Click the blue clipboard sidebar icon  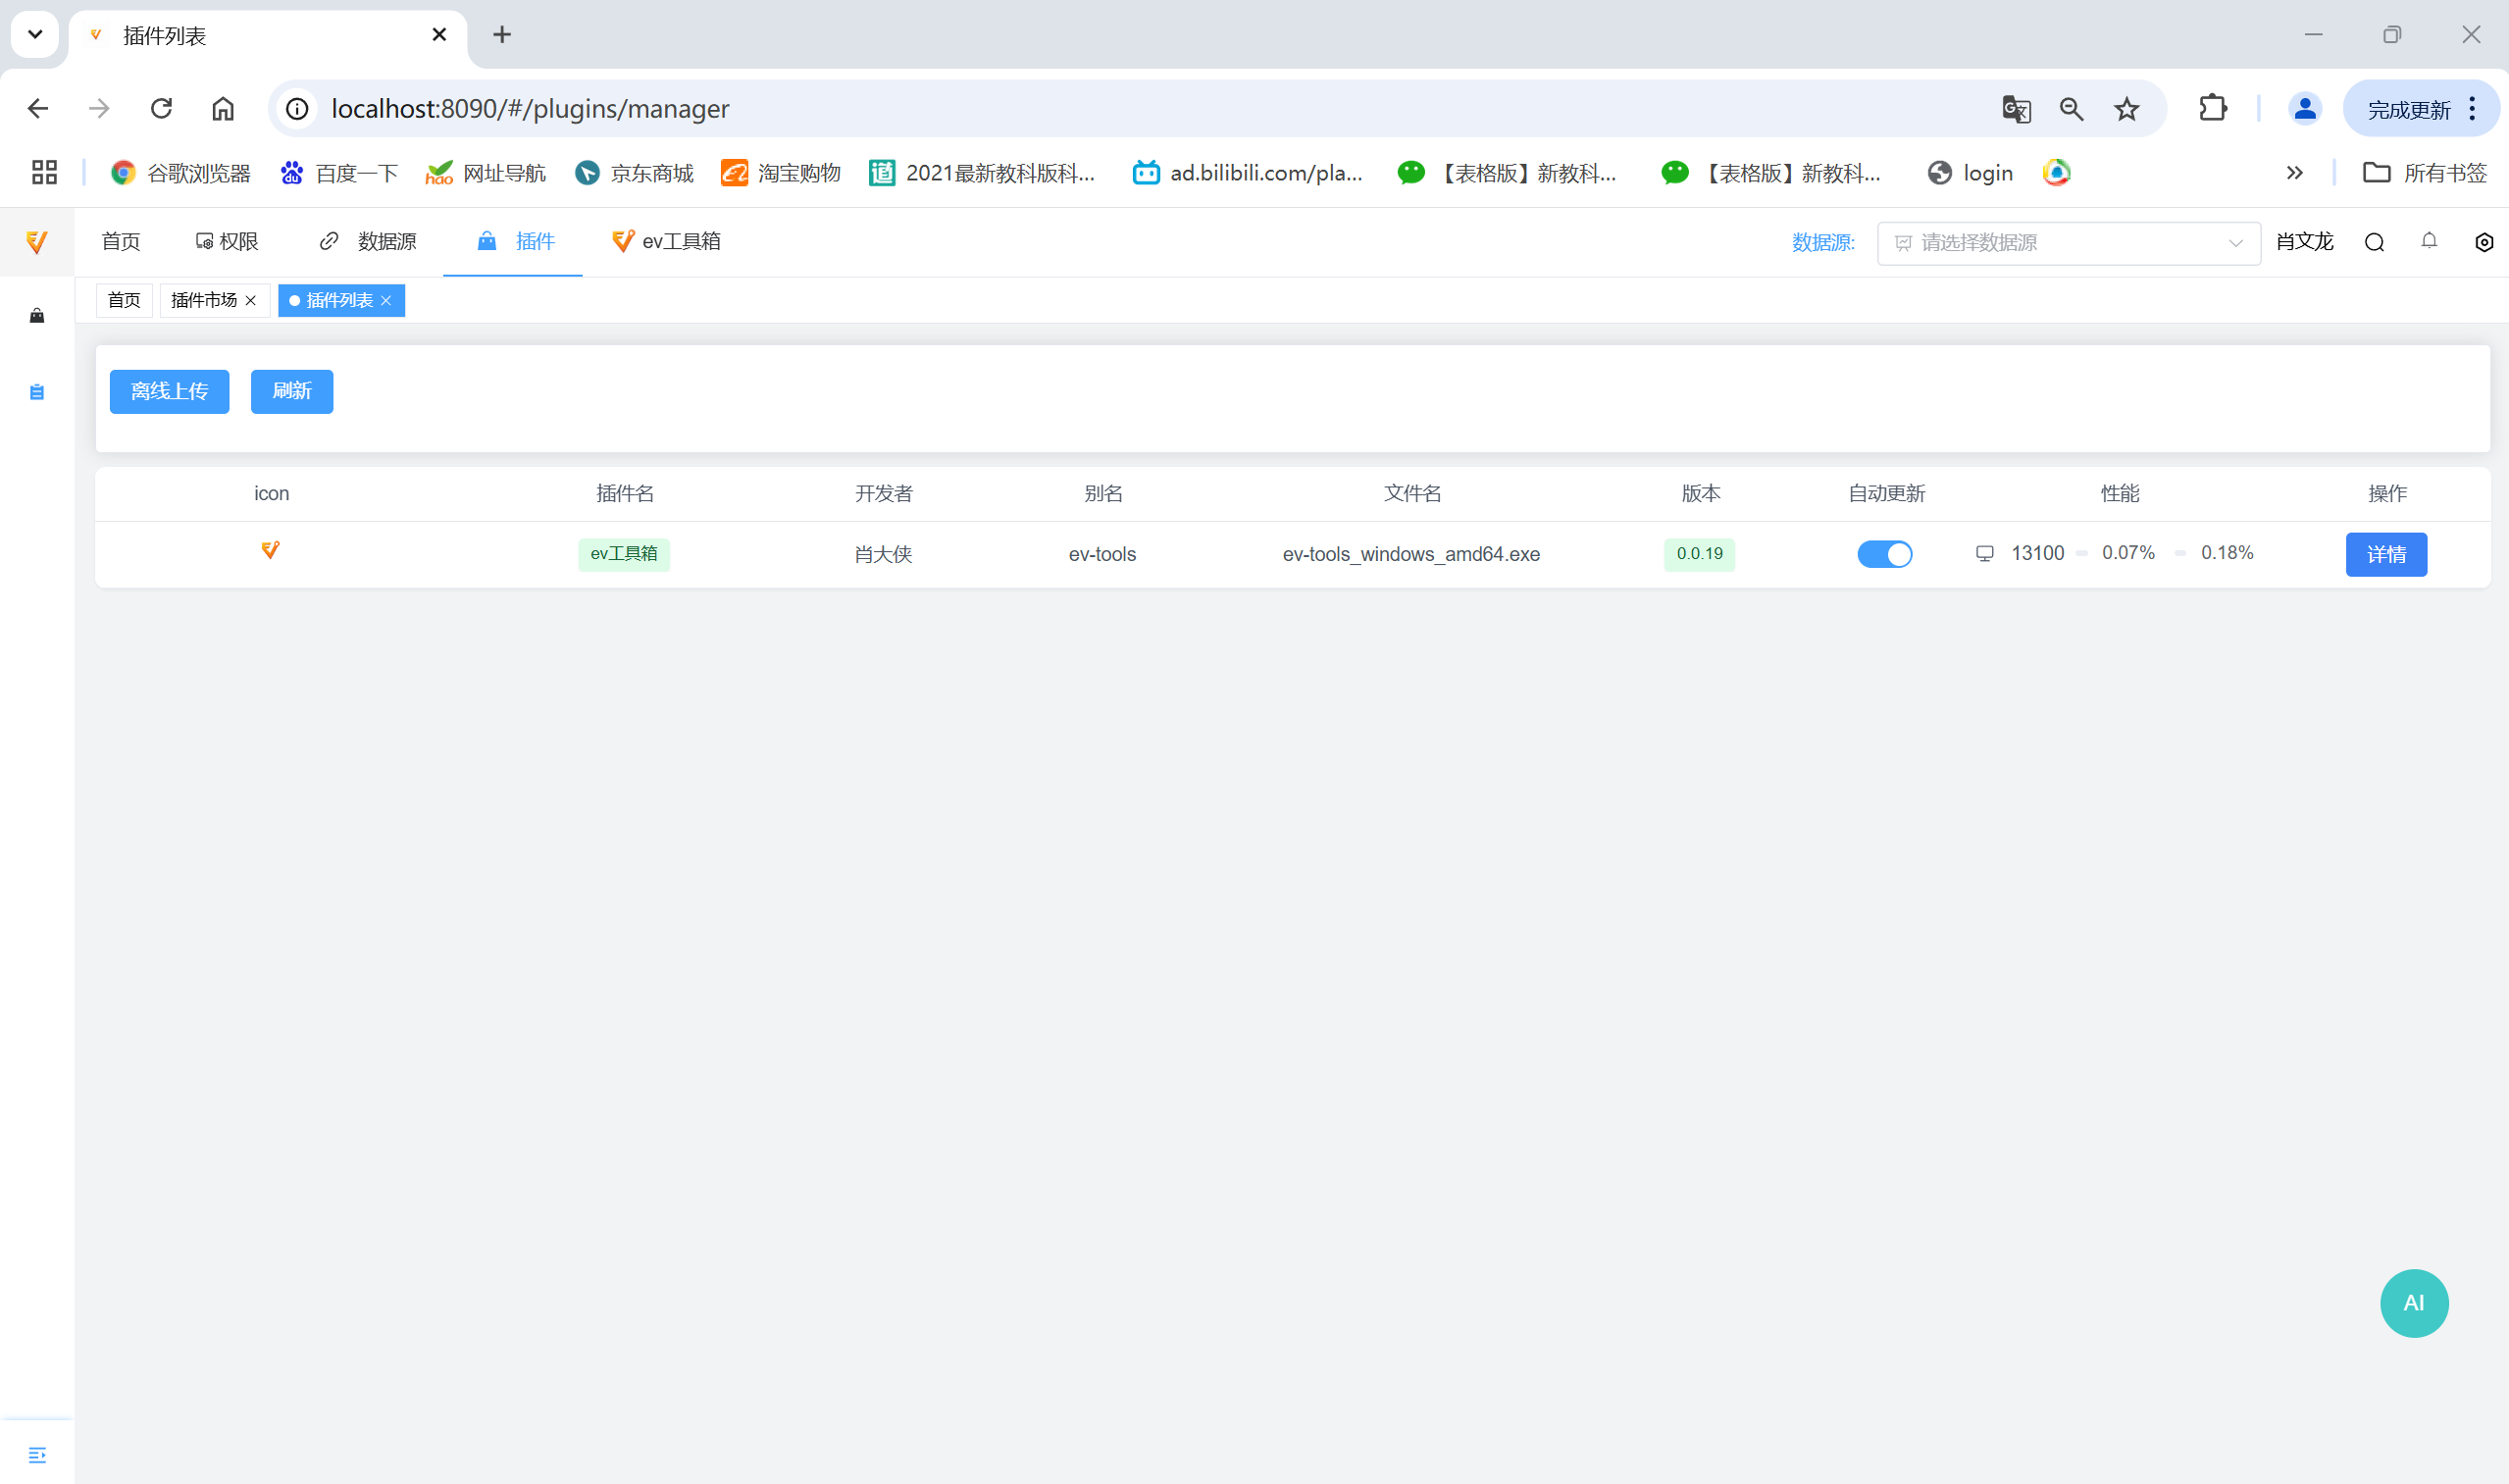click(37, 392)
